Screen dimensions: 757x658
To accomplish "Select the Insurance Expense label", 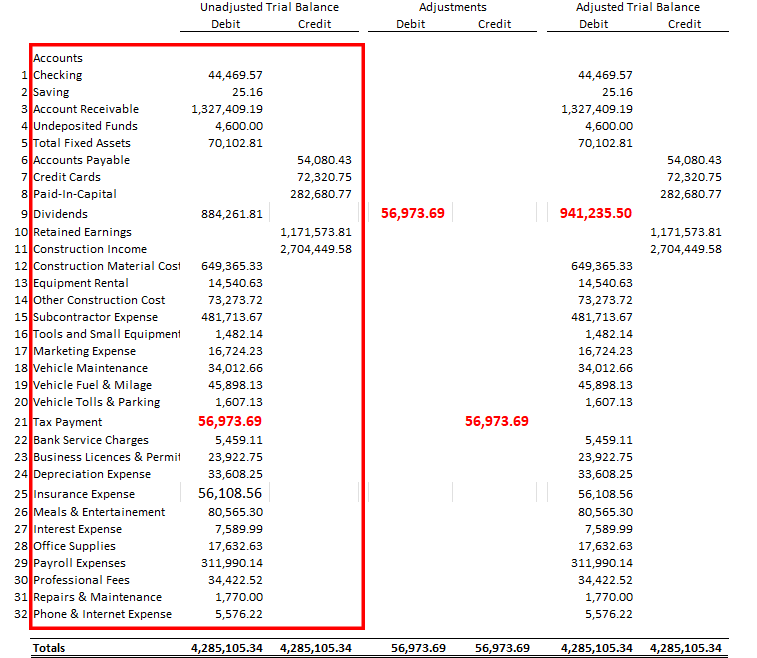I will 84,494.
